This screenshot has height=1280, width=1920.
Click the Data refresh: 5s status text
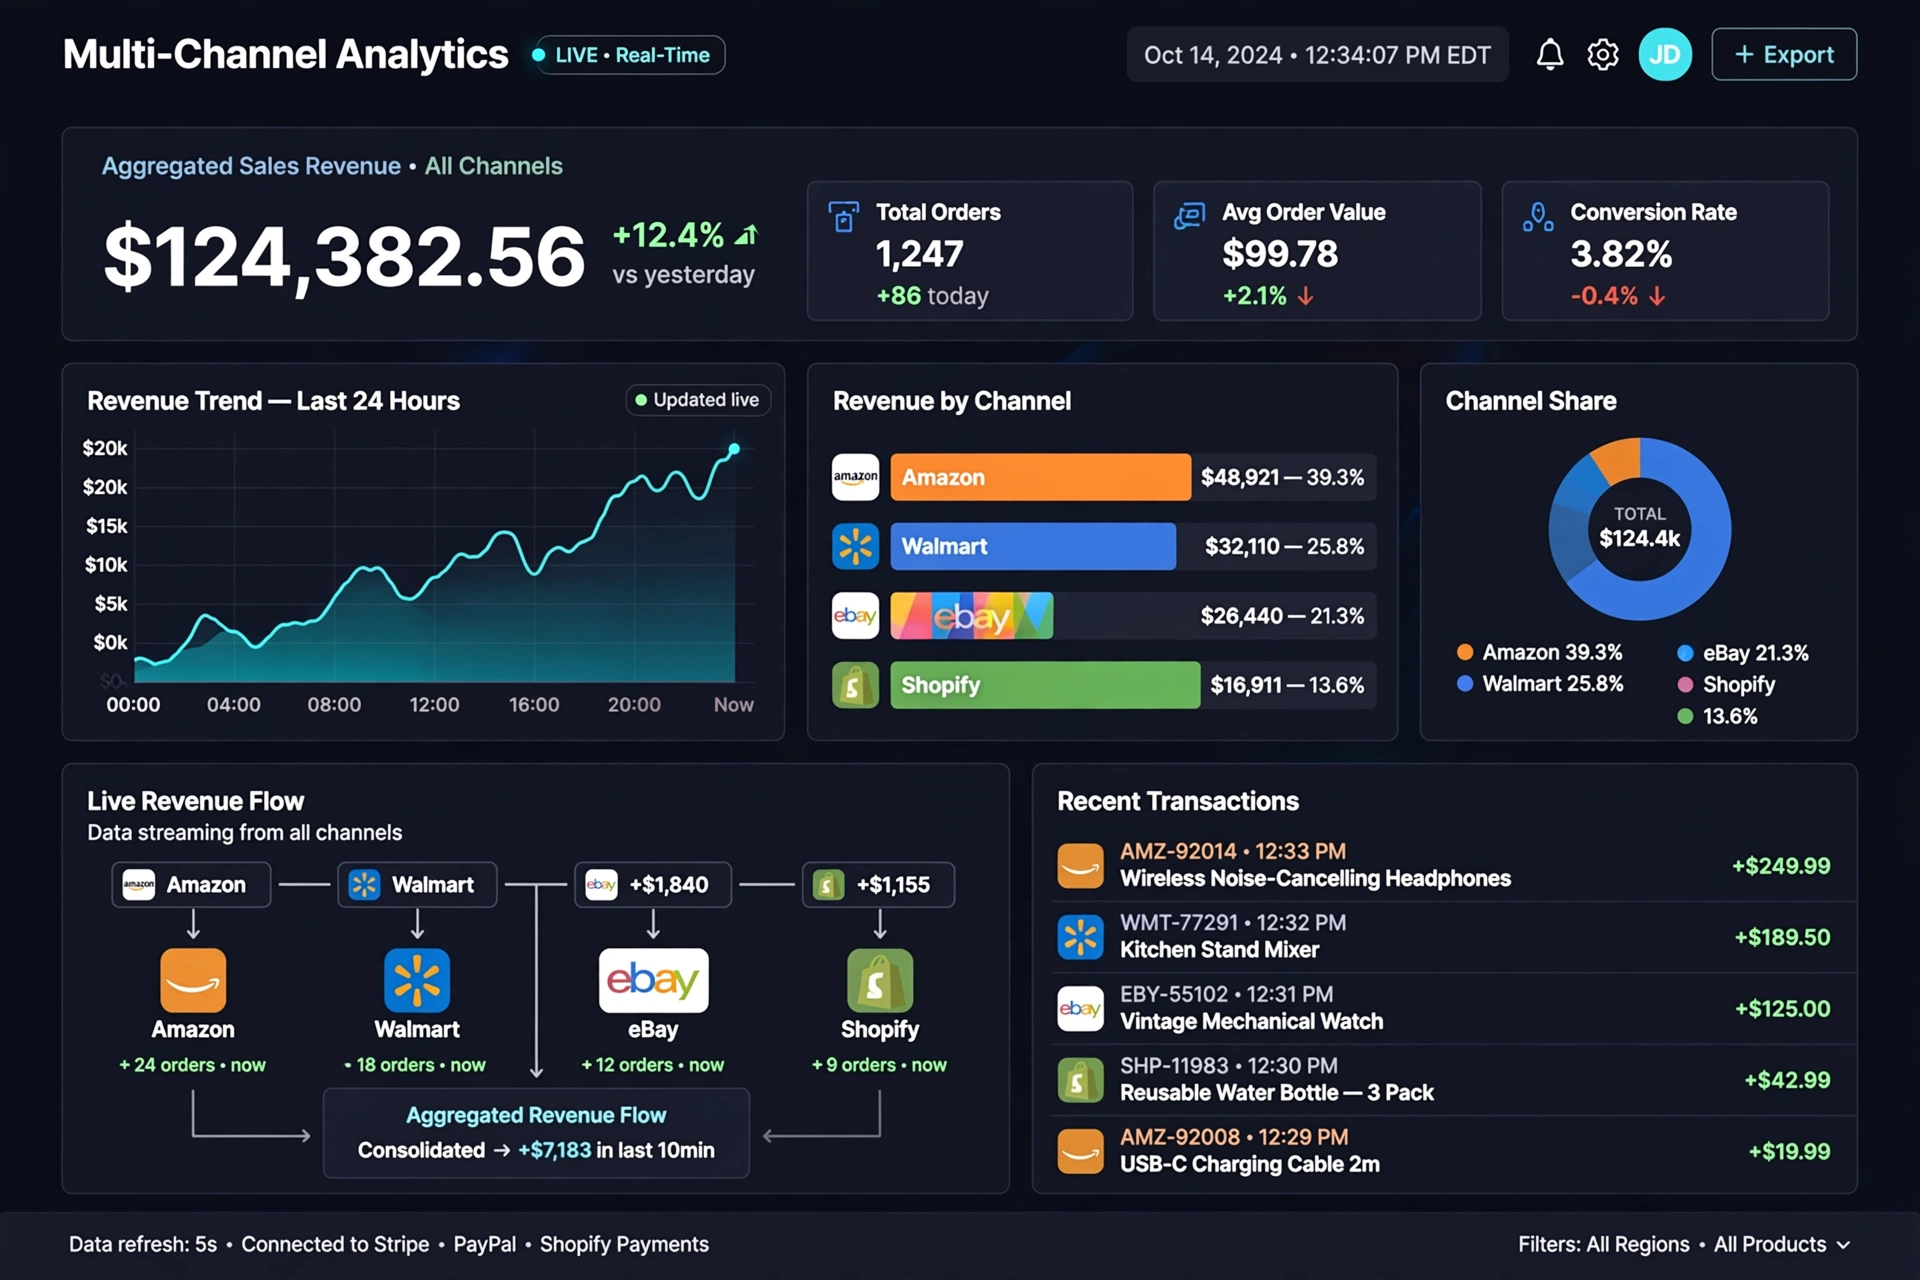[x=143, y=1245]
